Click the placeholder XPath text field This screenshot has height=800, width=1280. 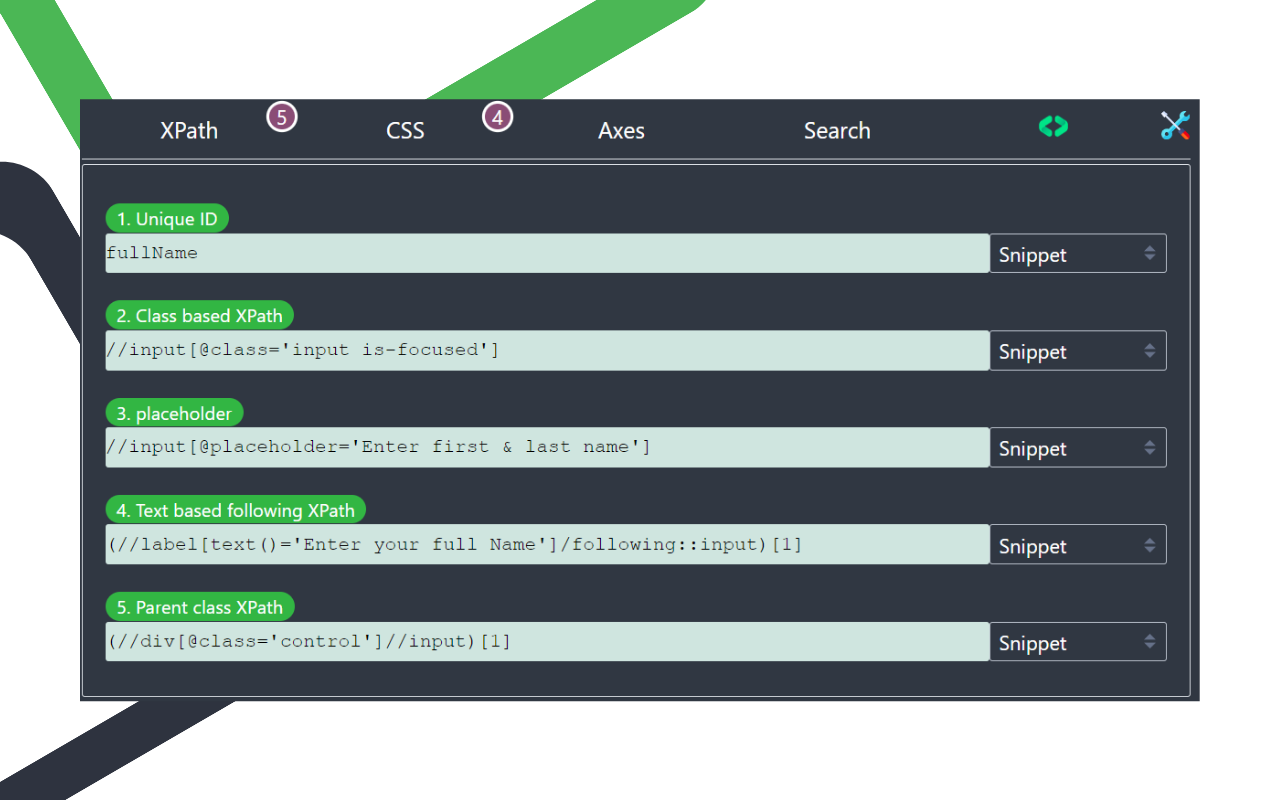coord(547,447)
